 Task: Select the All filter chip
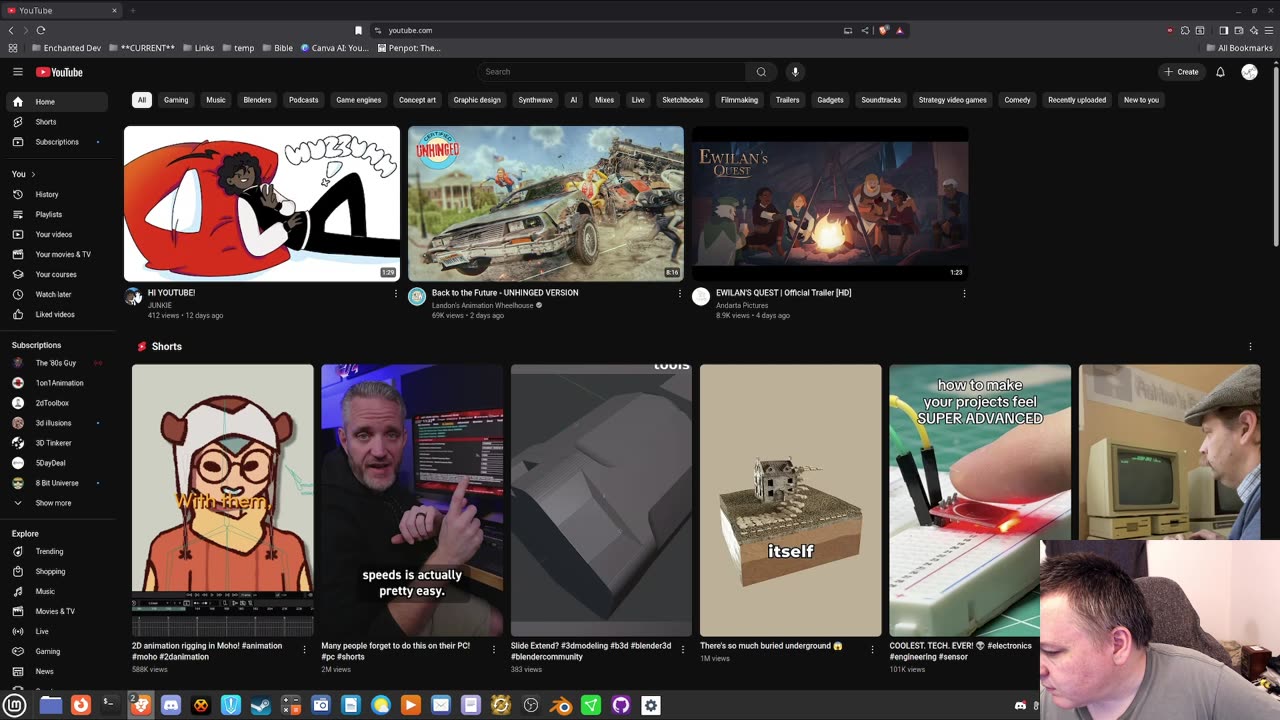(x=142, y=100)
